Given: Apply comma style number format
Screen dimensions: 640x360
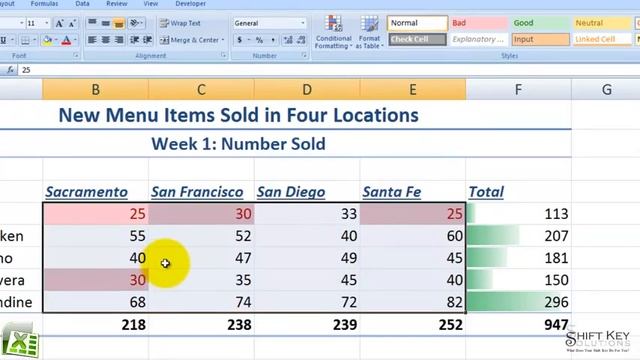Looking at the screenshot, I should click(273, 40).
